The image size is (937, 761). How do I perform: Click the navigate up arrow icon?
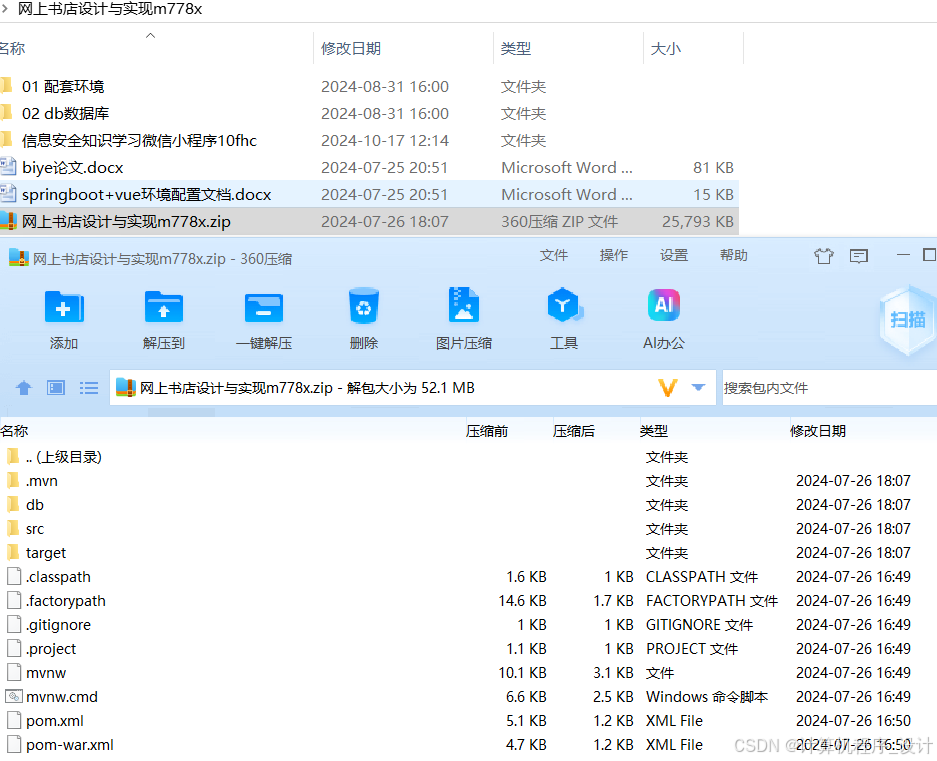[x=24, y=387]
